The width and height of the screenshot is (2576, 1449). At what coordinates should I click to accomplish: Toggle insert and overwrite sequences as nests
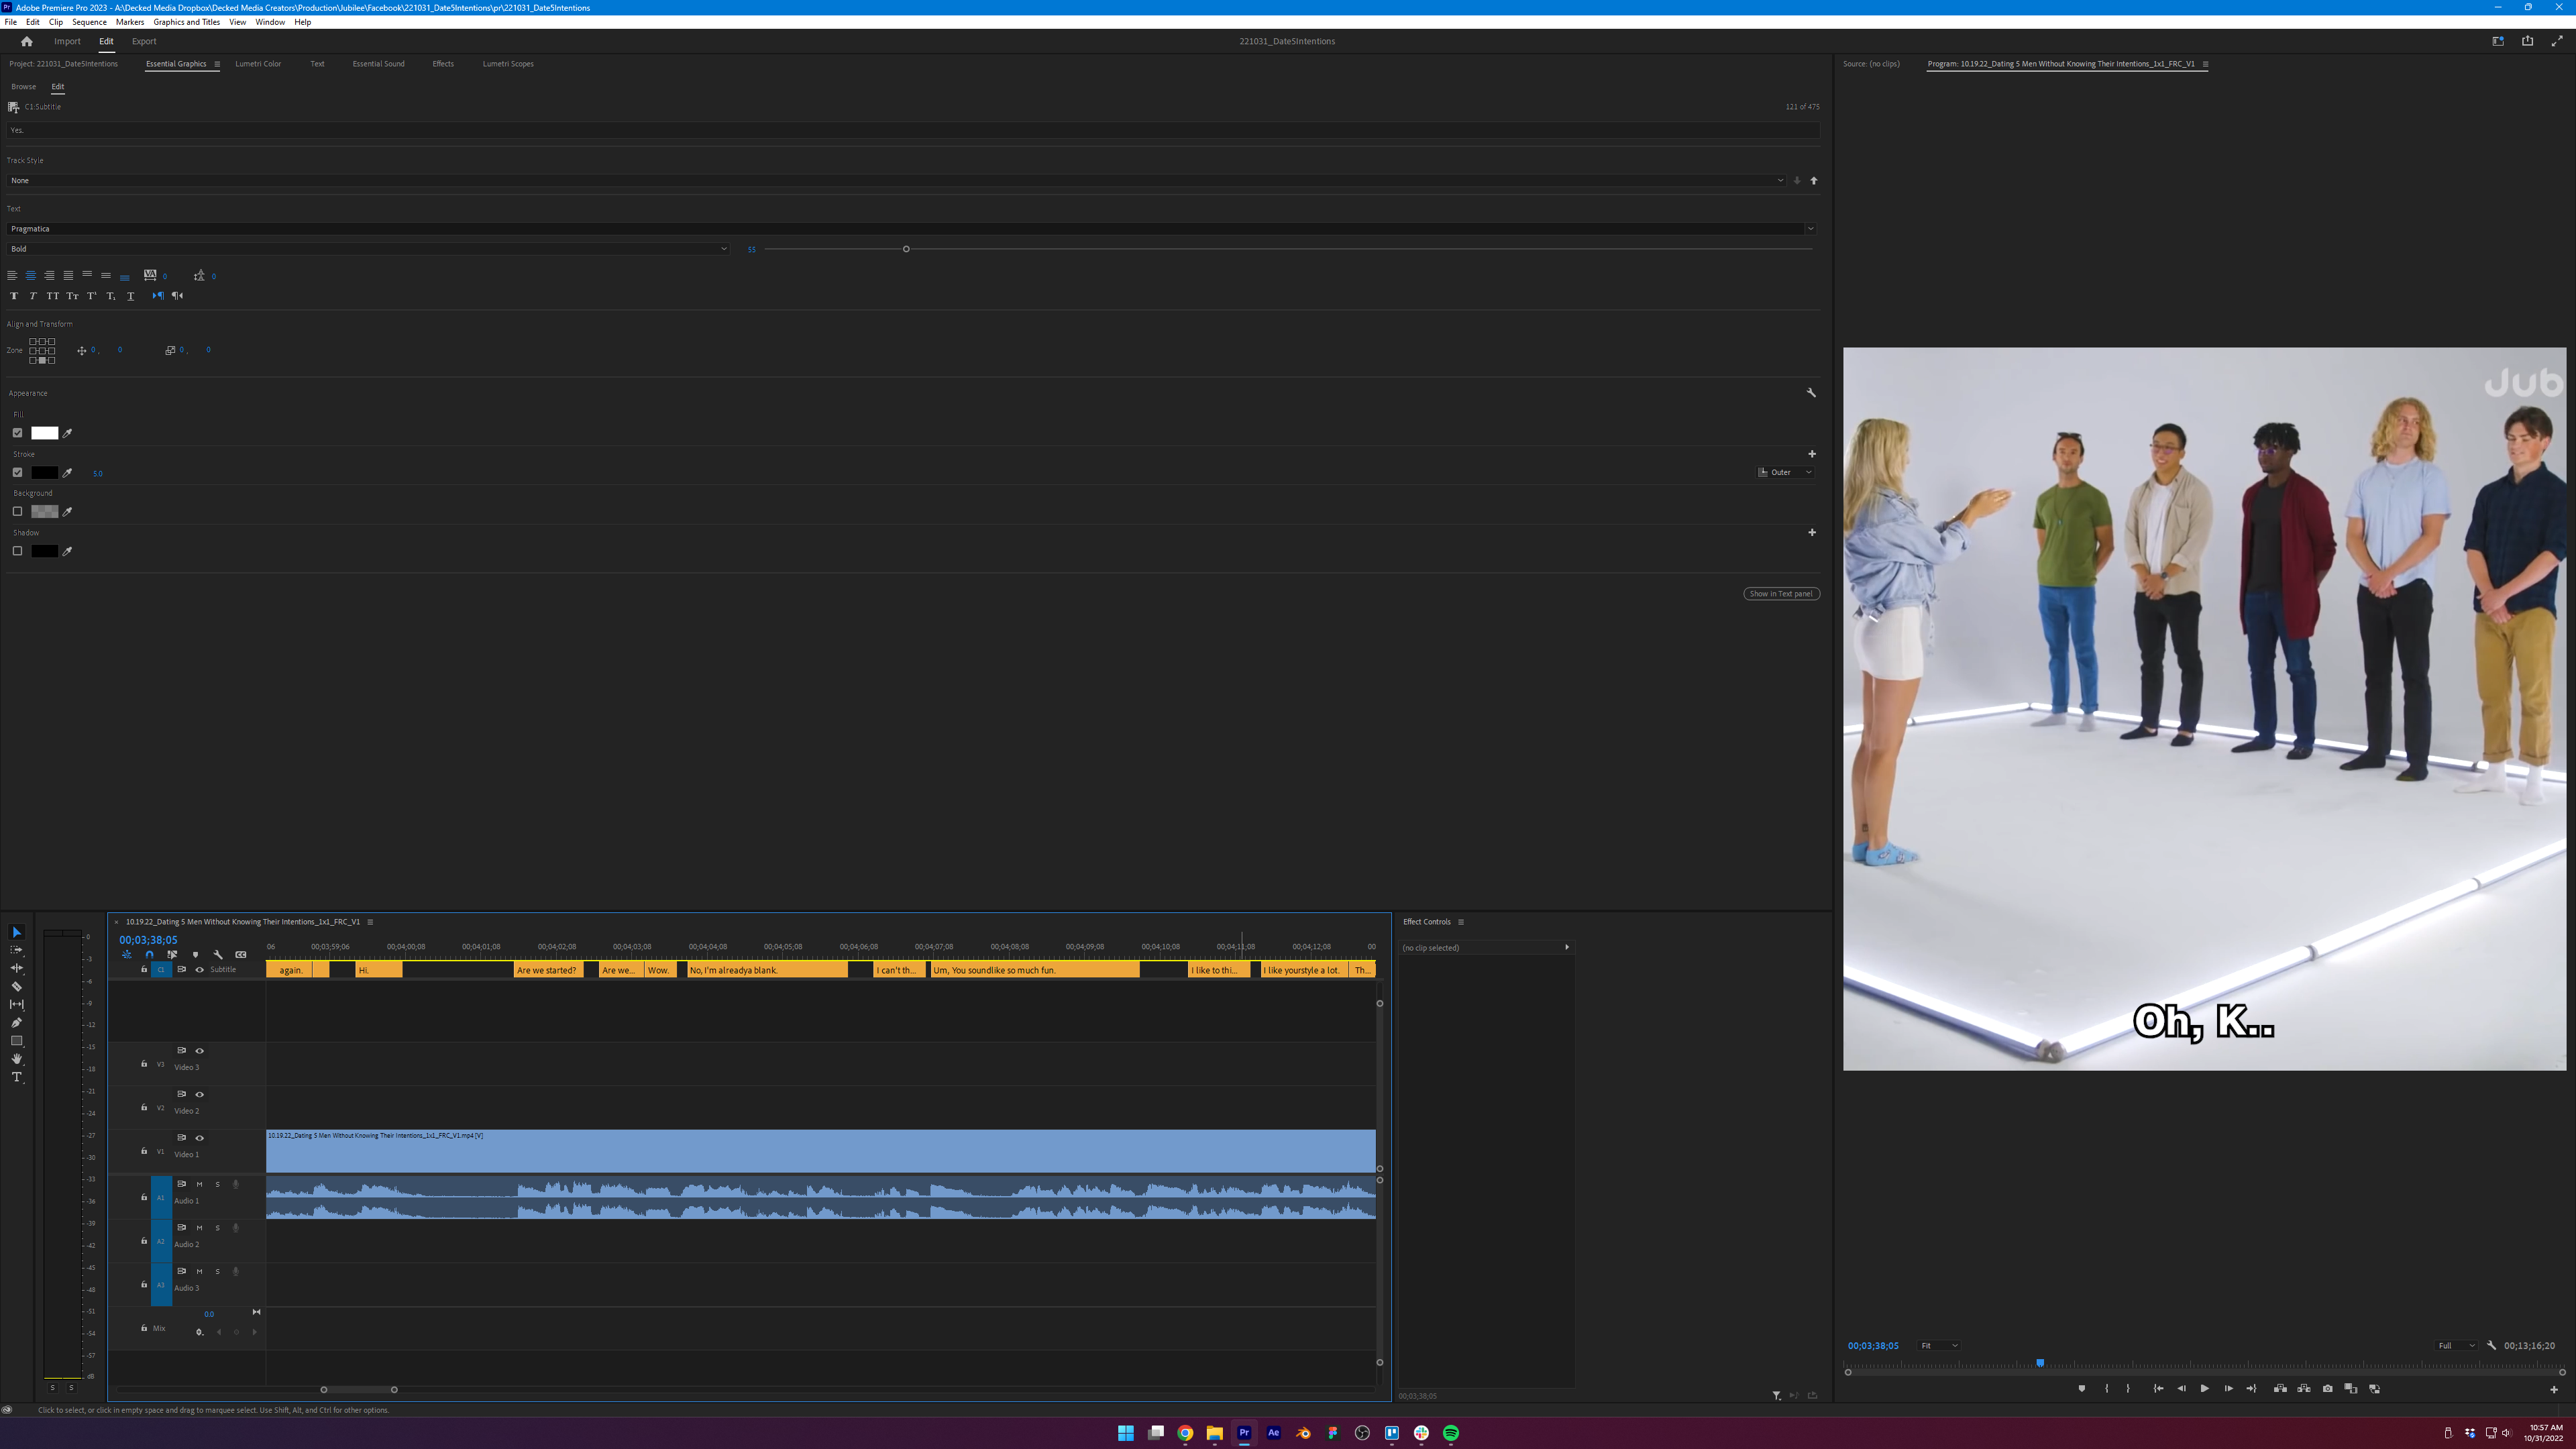pyautogui.click(x=126, y=955)
